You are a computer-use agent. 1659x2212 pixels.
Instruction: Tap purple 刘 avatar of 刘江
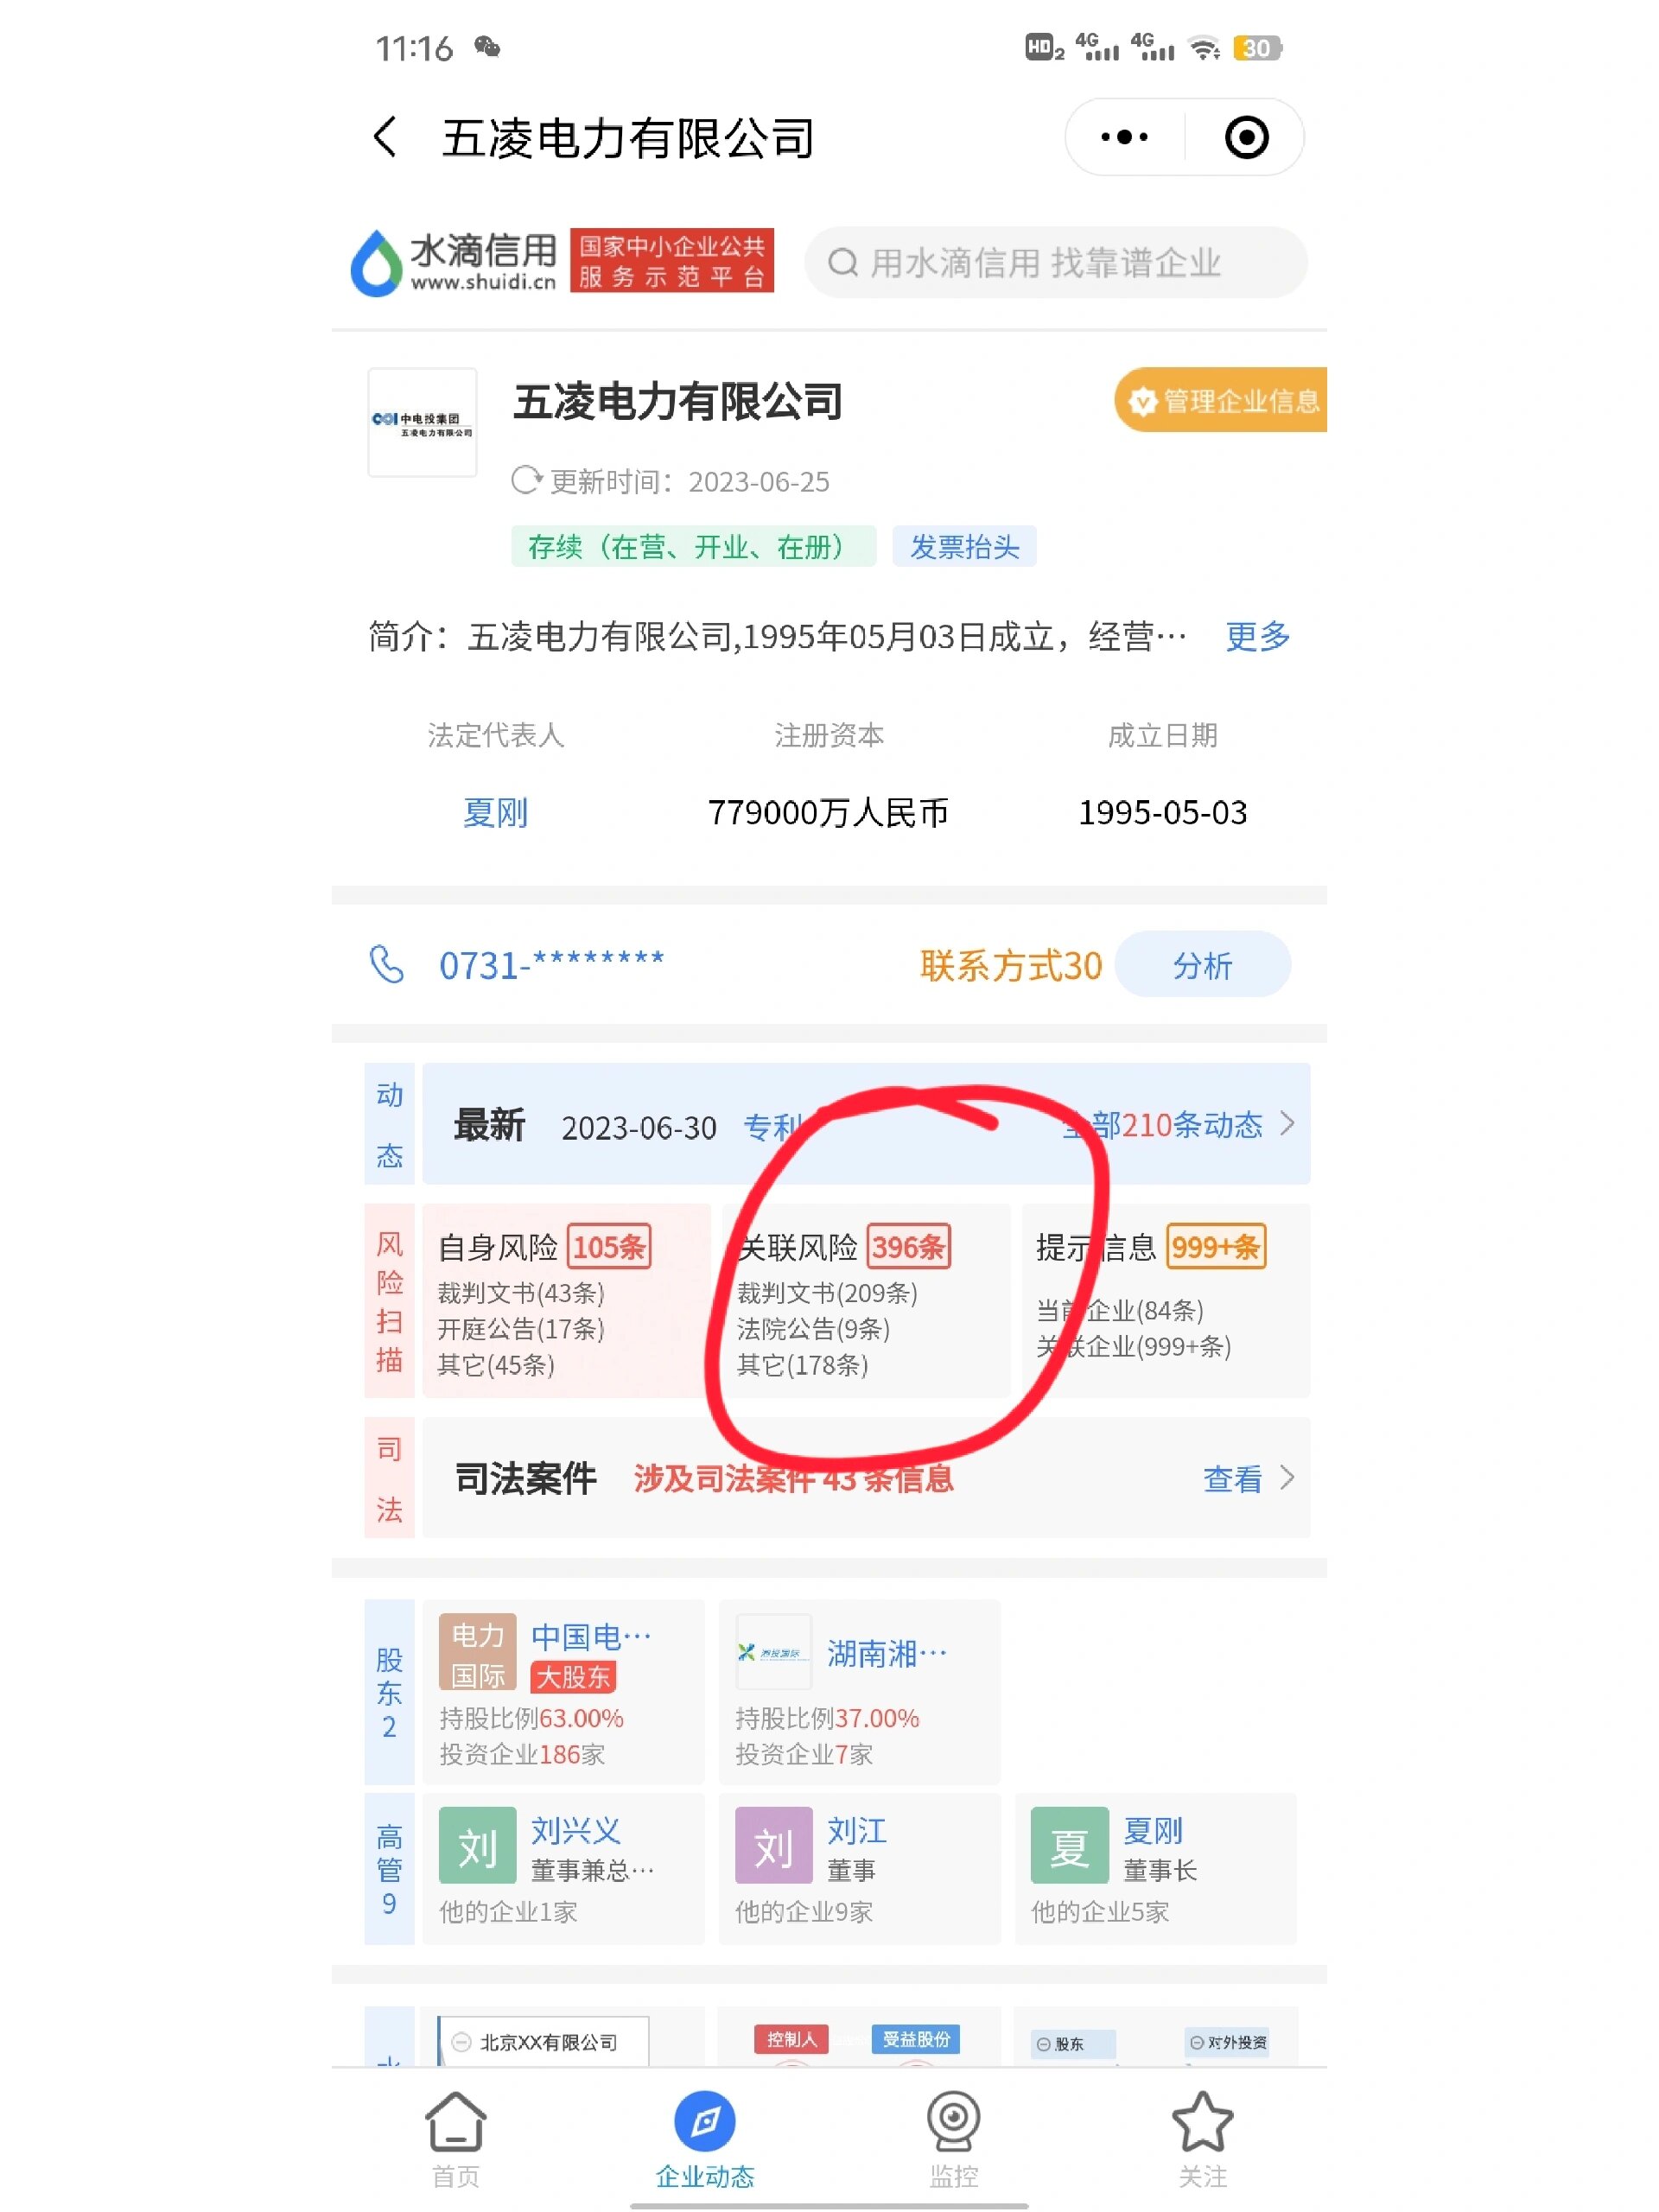tap(773, 1846)
